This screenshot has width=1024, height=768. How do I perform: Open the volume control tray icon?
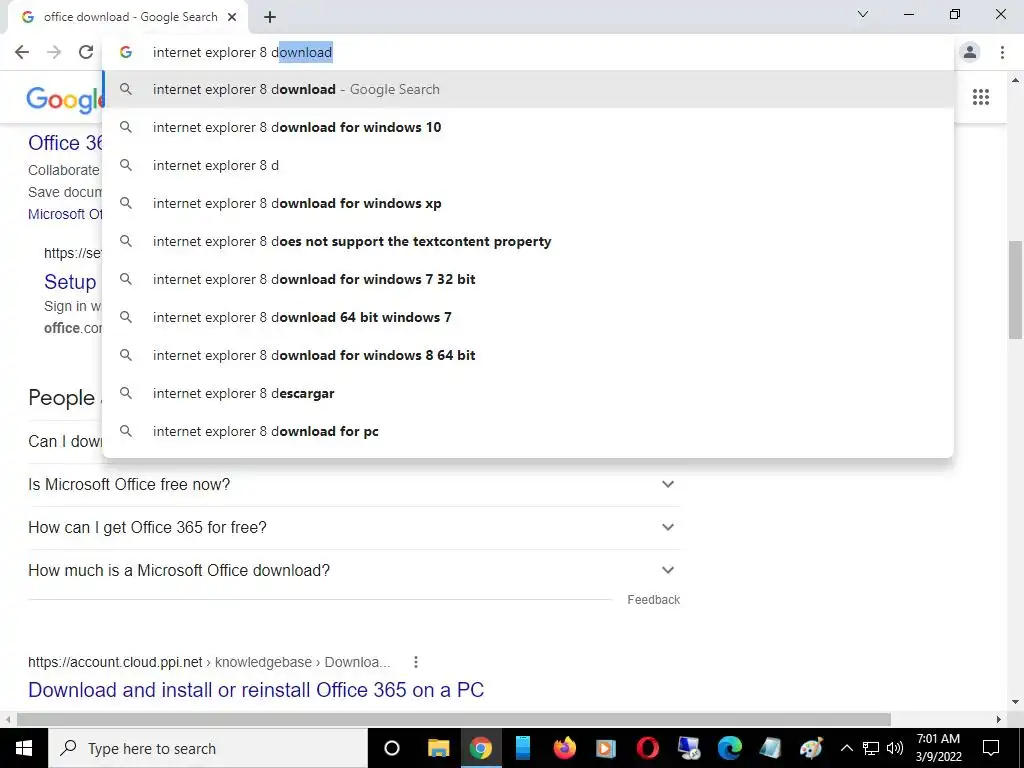click(x=895, y=748)
